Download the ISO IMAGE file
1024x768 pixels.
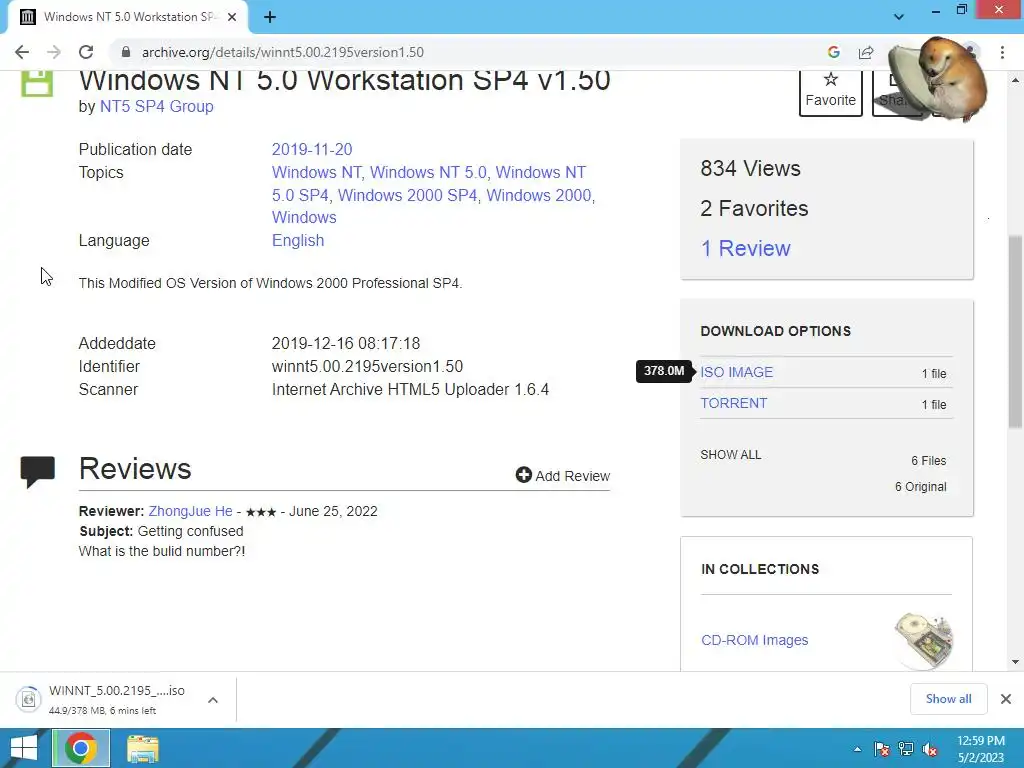[737, 372]
